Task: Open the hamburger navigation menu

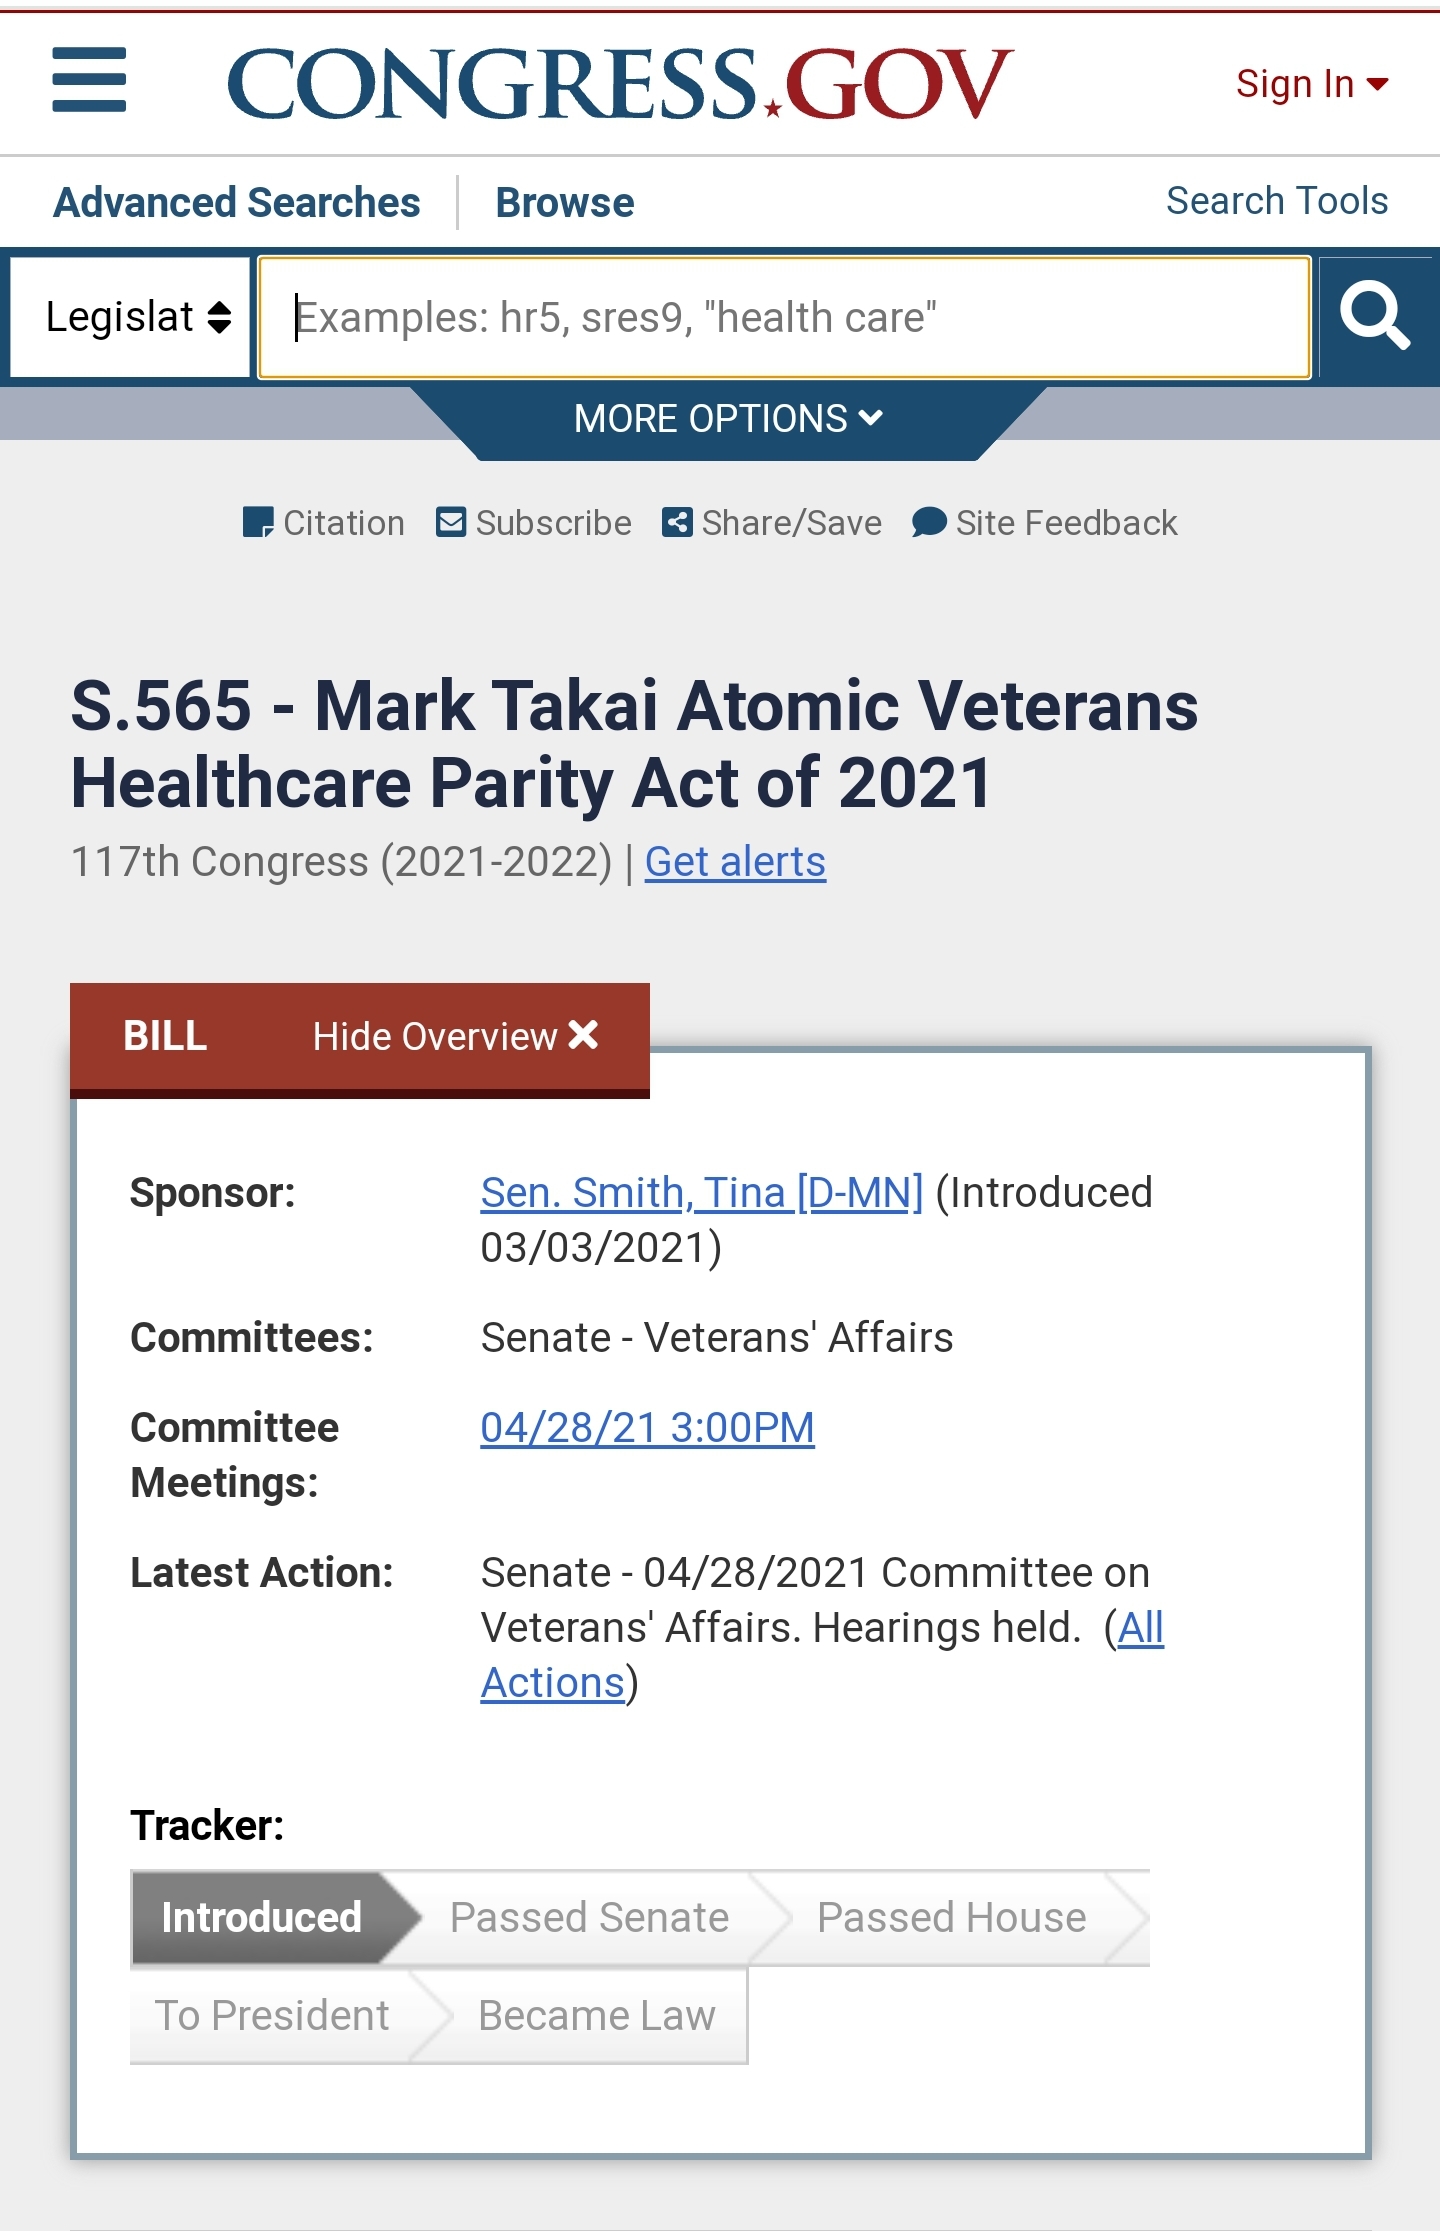Action: 89,80
